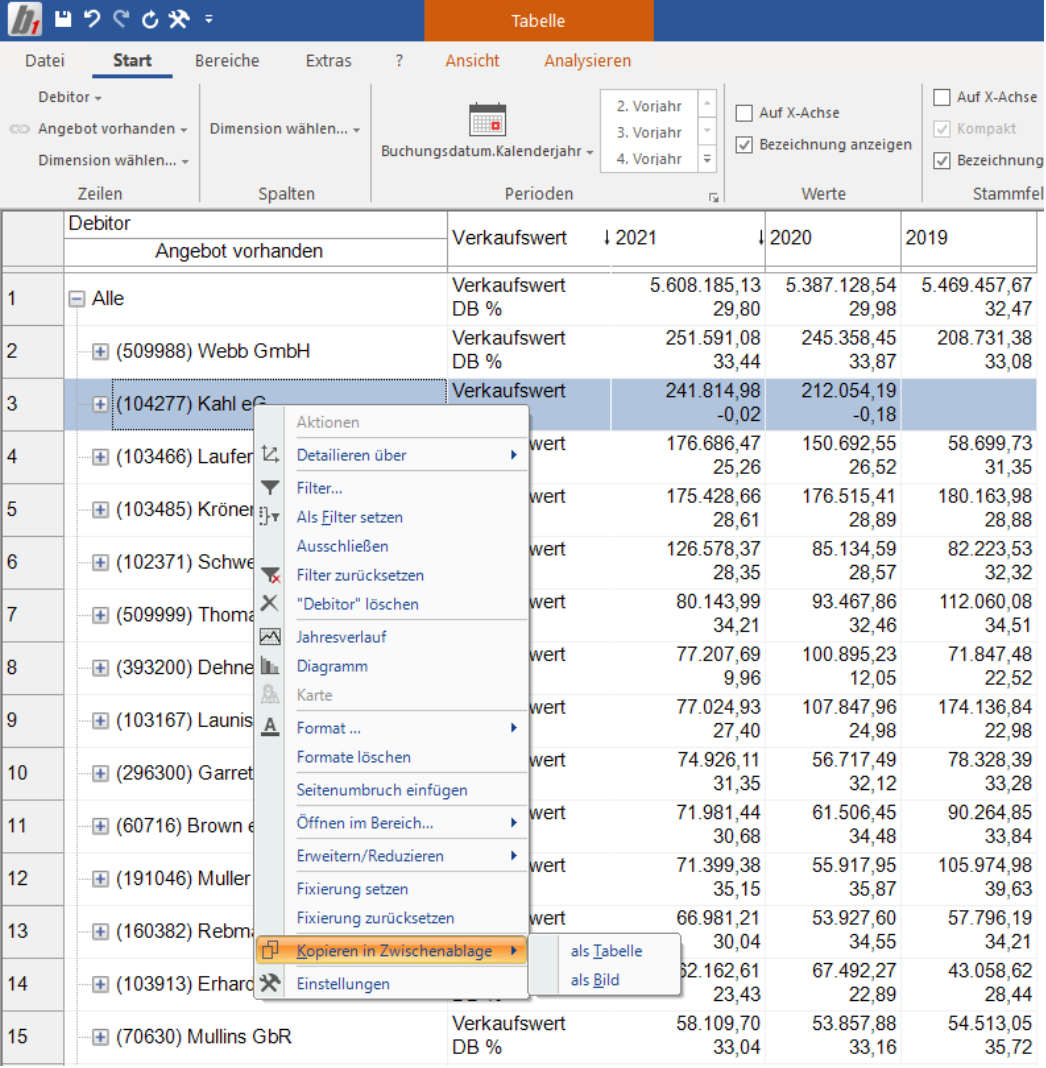The height and width of the screenshot is (1068, 1046).
Task: Choose Seitenumbruch einfügen menu entry
Action: 382,790
